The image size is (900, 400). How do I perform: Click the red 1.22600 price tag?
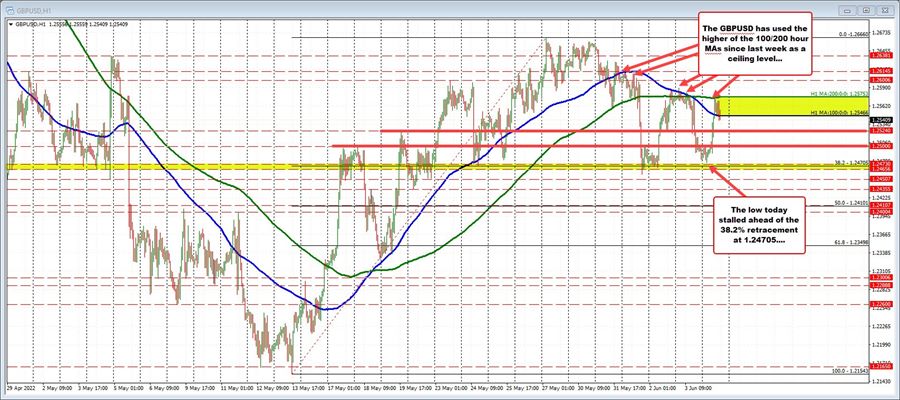pyautogui.click(x=881, y=304)
